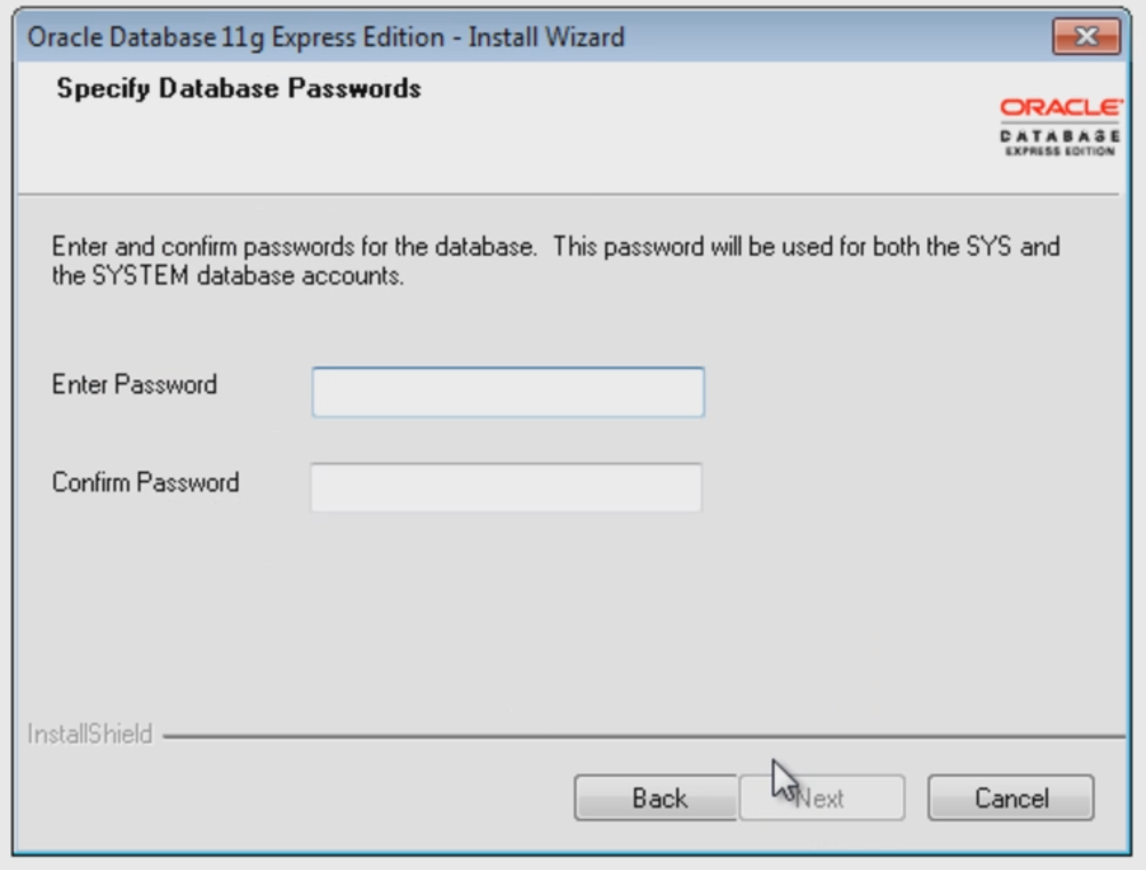The image size is (1146, 870).
Task: Focus the Confirm Password text box
Action: point(506,488)
